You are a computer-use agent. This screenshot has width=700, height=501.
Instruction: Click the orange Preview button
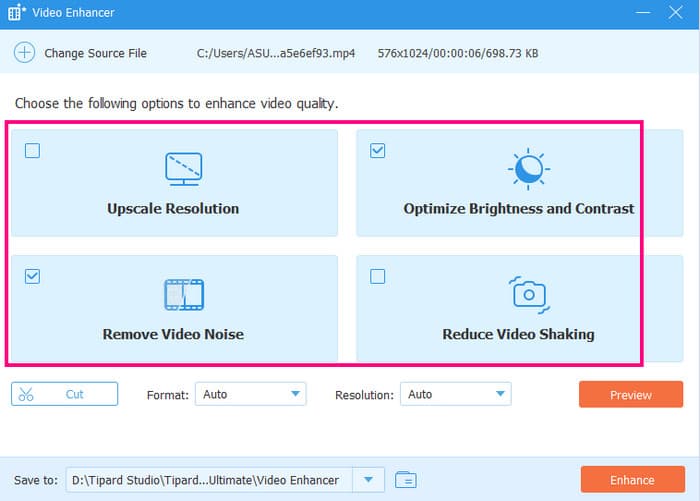[631, 394]
